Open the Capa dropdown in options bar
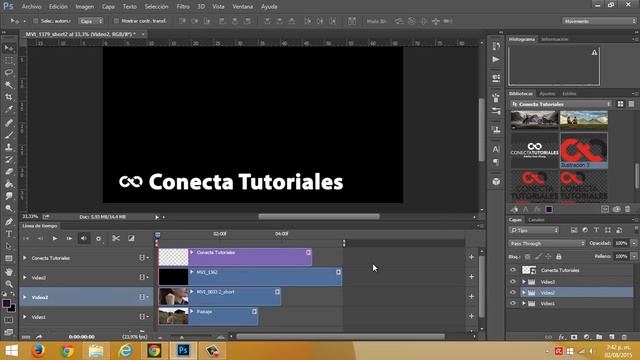The height and width of the screenshot is (360, 640). [91, 21]
